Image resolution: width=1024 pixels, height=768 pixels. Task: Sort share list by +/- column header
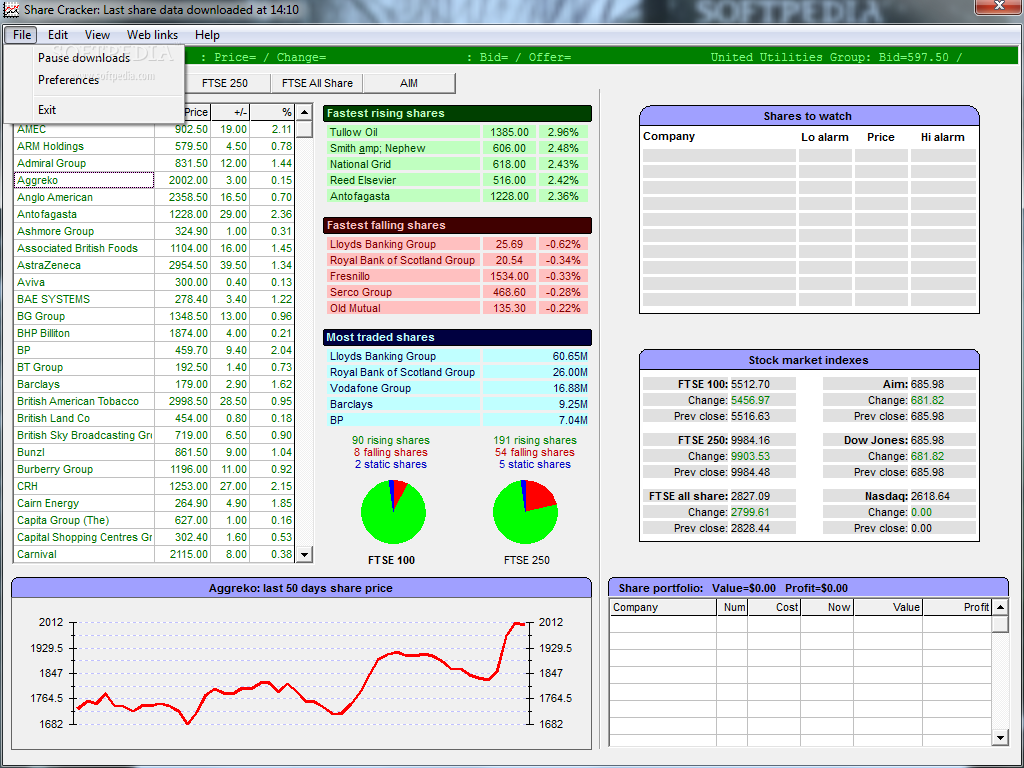(231, 112)
